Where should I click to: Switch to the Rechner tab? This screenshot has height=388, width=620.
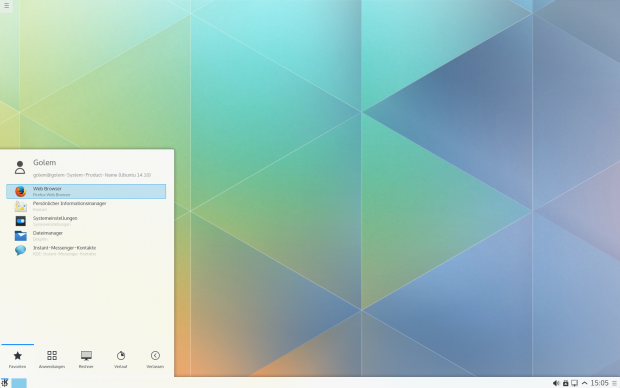pos(86,359)
